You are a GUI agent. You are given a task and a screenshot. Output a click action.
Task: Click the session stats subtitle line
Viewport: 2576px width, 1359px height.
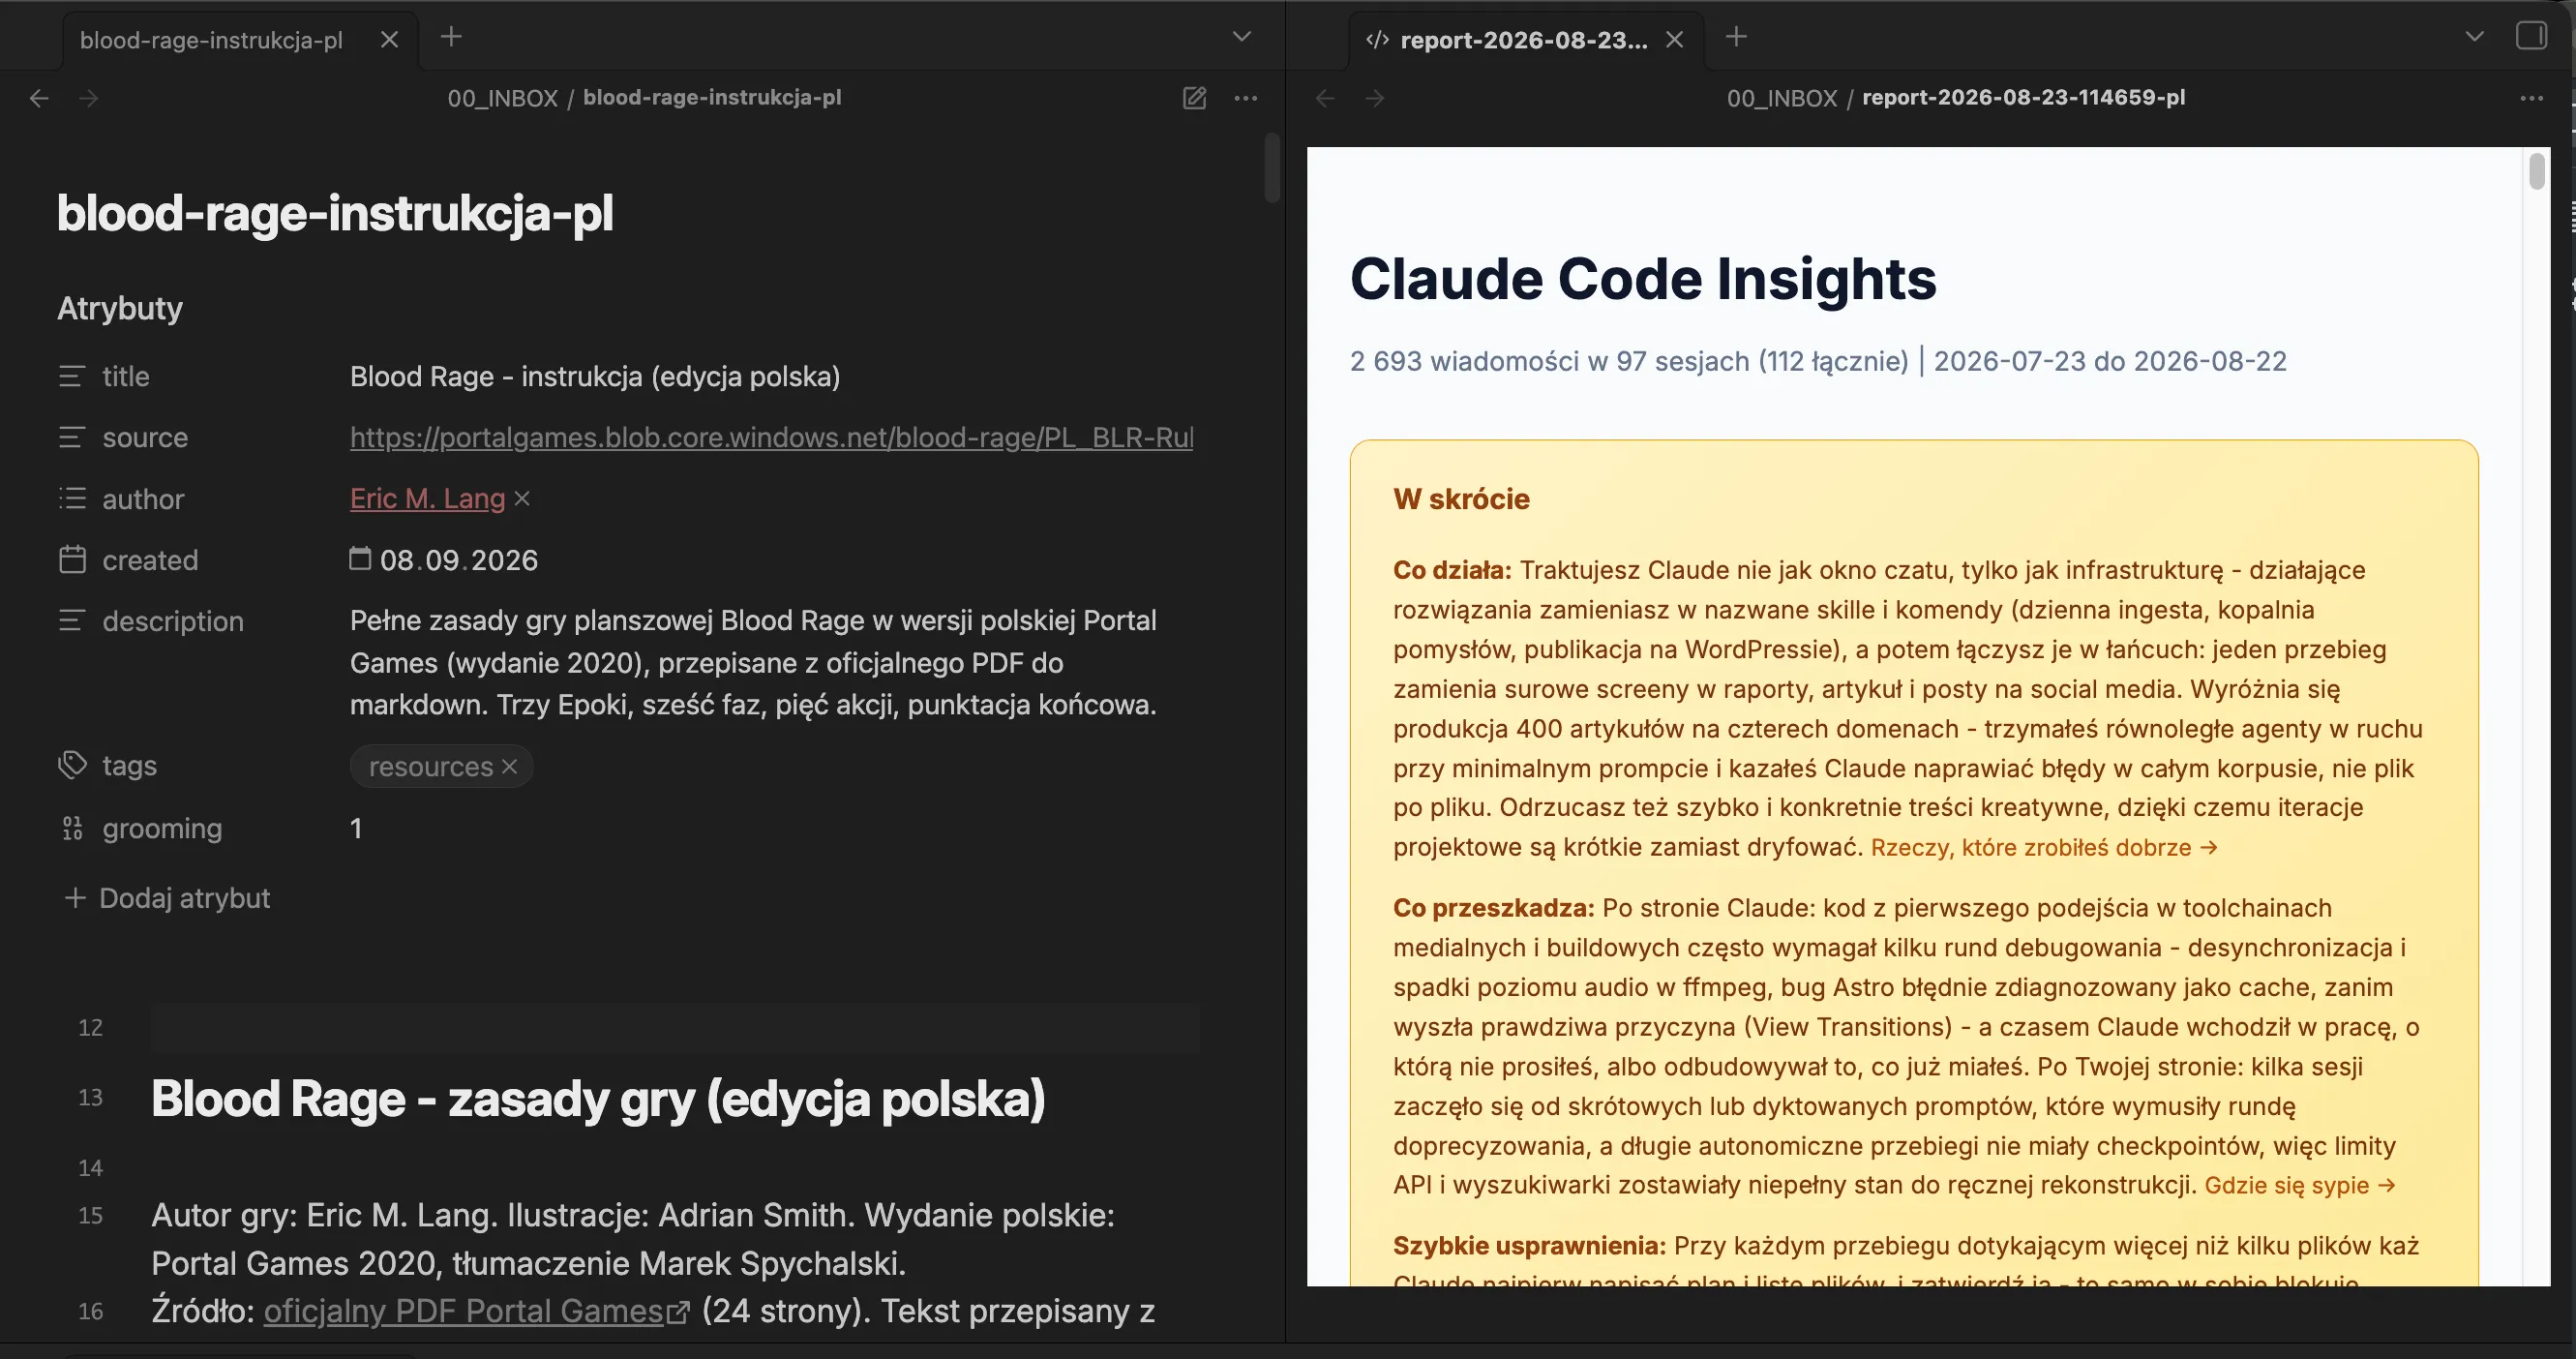click(x=1818, y=361)
